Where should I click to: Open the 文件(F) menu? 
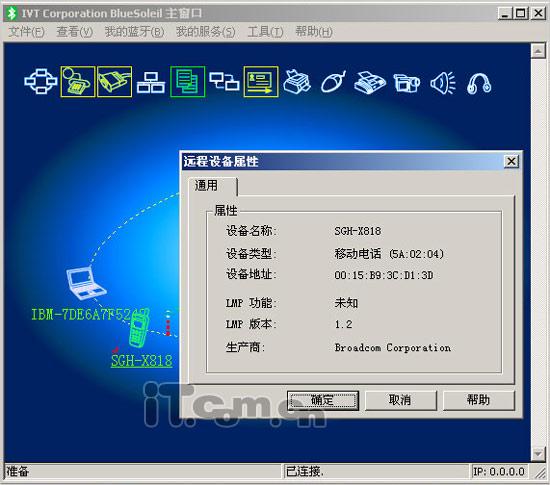26,32
